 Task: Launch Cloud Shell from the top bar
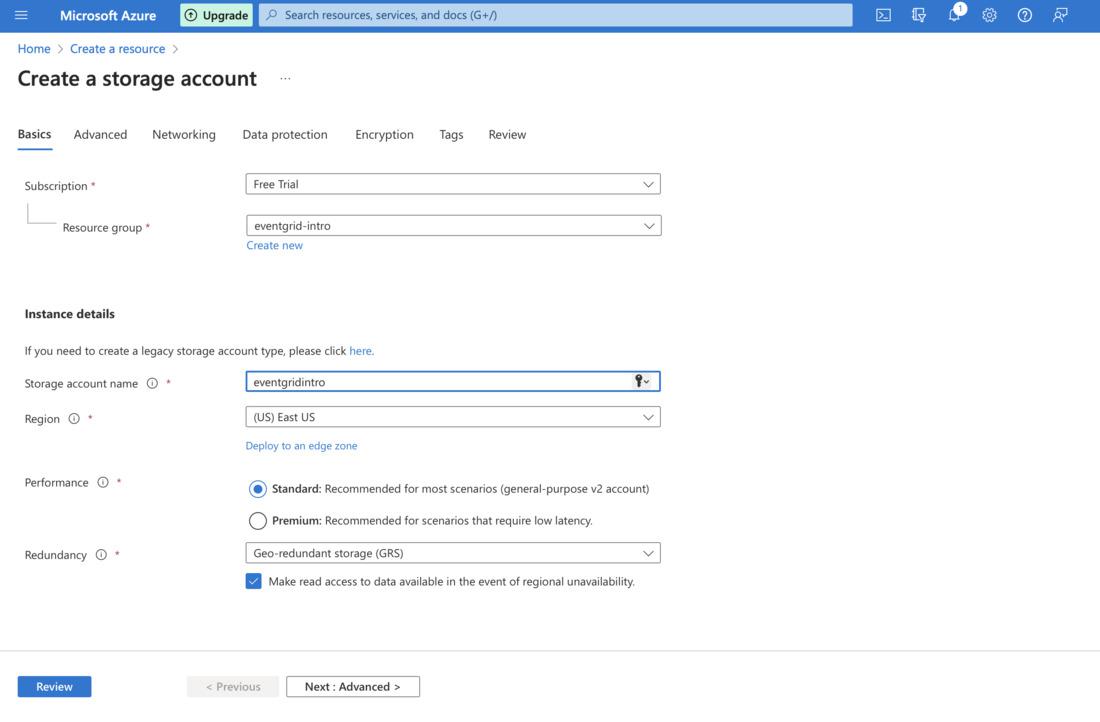pyautogui.click(x=883, y=15)
